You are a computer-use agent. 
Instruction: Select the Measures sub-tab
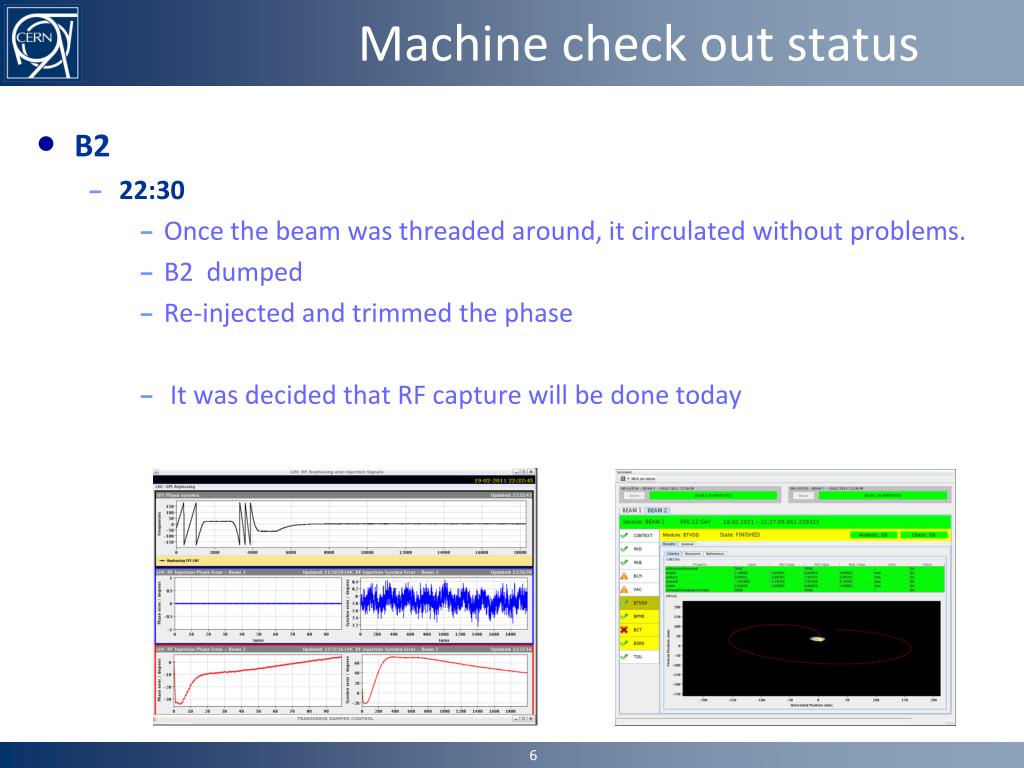pos(692,554)
